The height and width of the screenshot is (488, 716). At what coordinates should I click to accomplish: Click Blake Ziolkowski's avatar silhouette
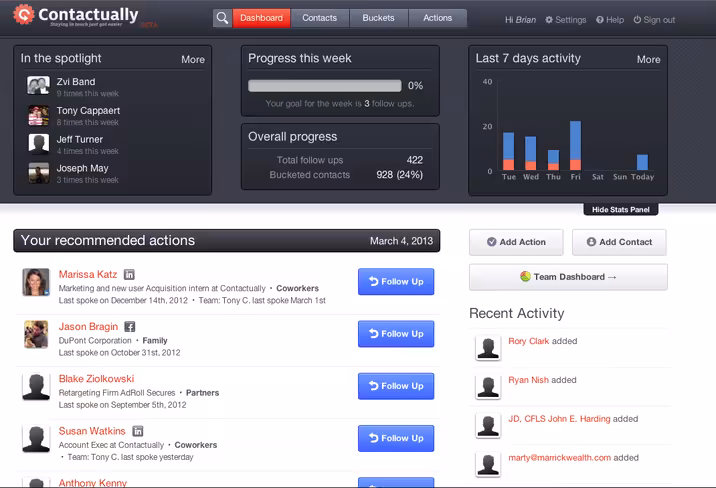36,387
